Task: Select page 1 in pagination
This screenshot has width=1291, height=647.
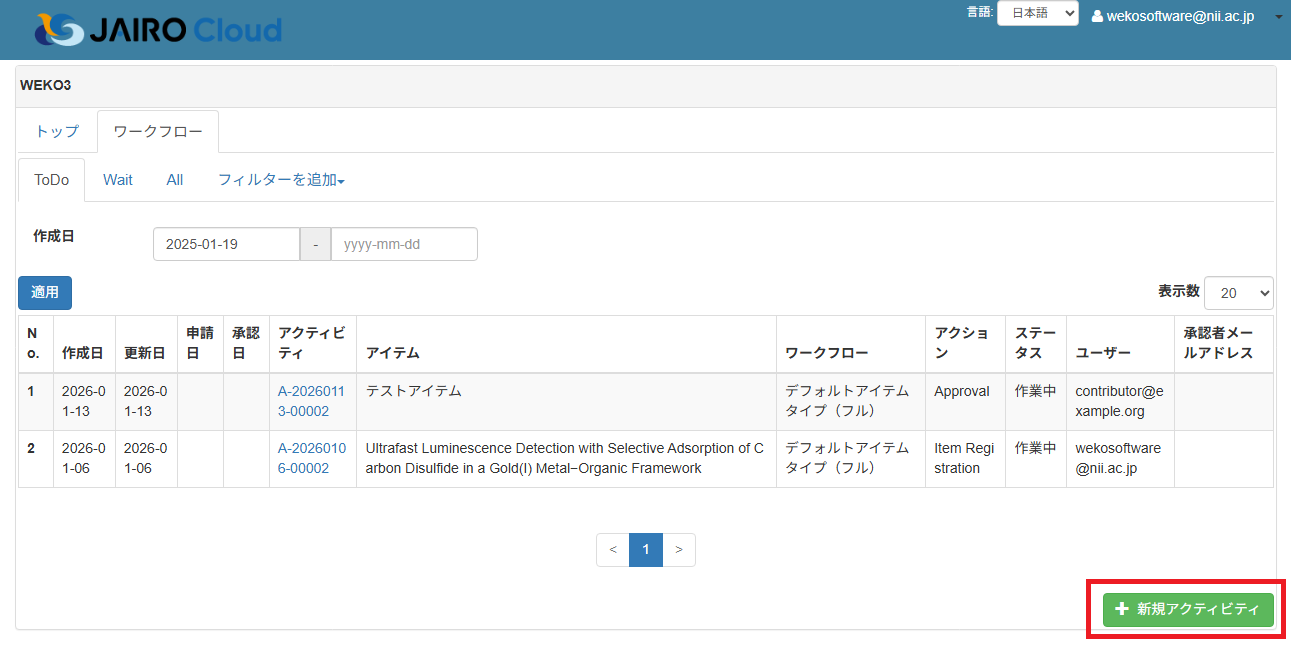Action: click(646, 550)
